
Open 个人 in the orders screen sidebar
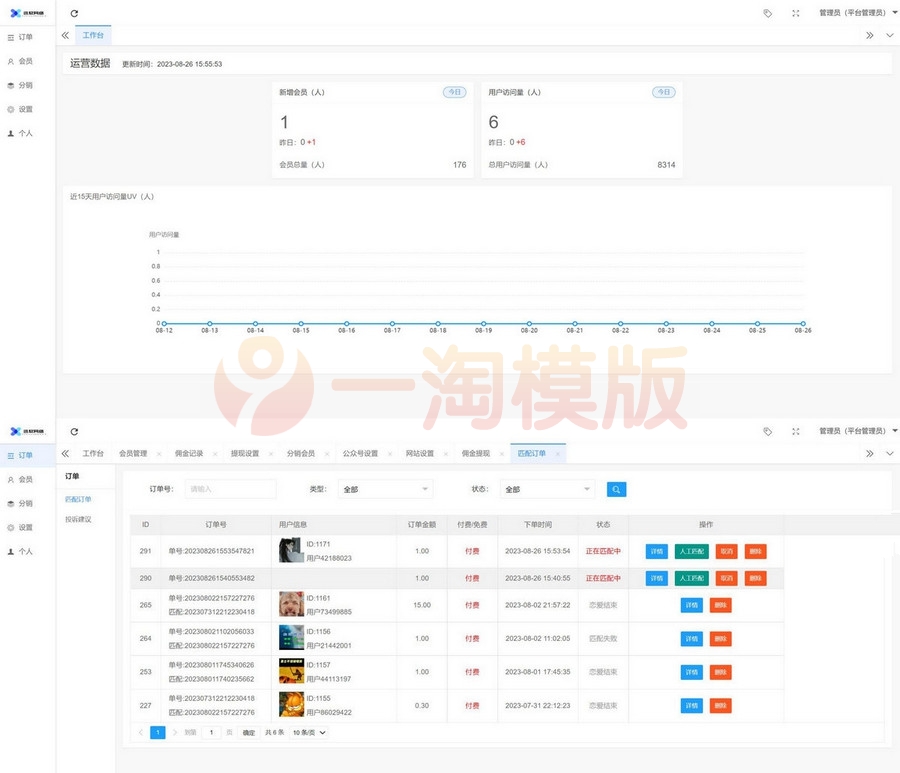27,551
